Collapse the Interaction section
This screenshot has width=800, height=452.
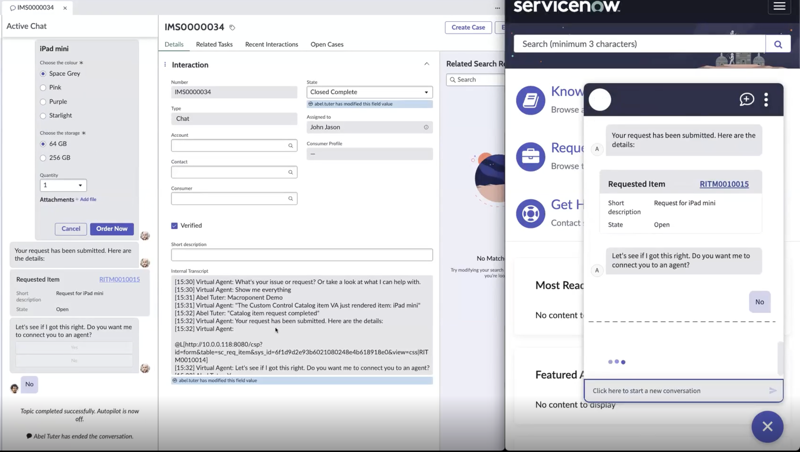tap(427, 64)
